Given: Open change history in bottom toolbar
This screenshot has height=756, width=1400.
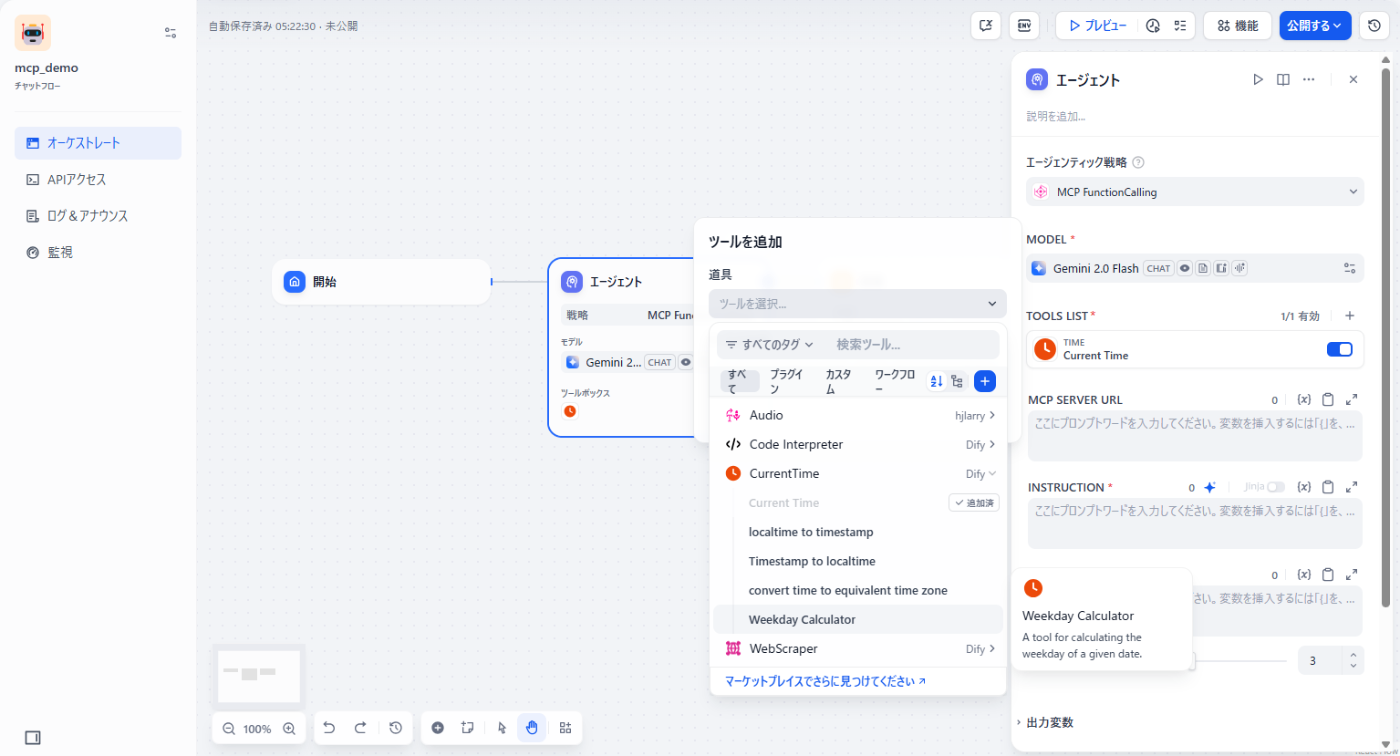Looking at the screenshot, I should coord(395,728).
